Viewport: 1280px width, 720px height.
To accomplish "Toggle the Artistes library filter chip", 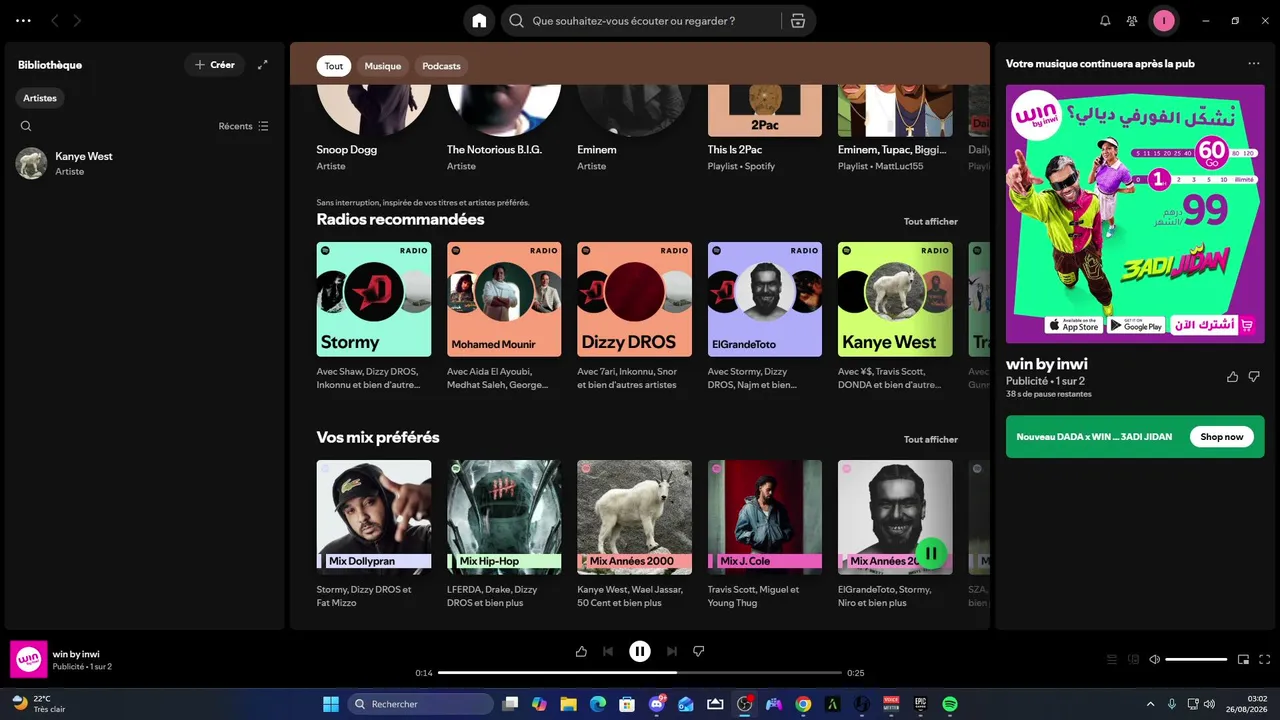I will coord(41,98).
